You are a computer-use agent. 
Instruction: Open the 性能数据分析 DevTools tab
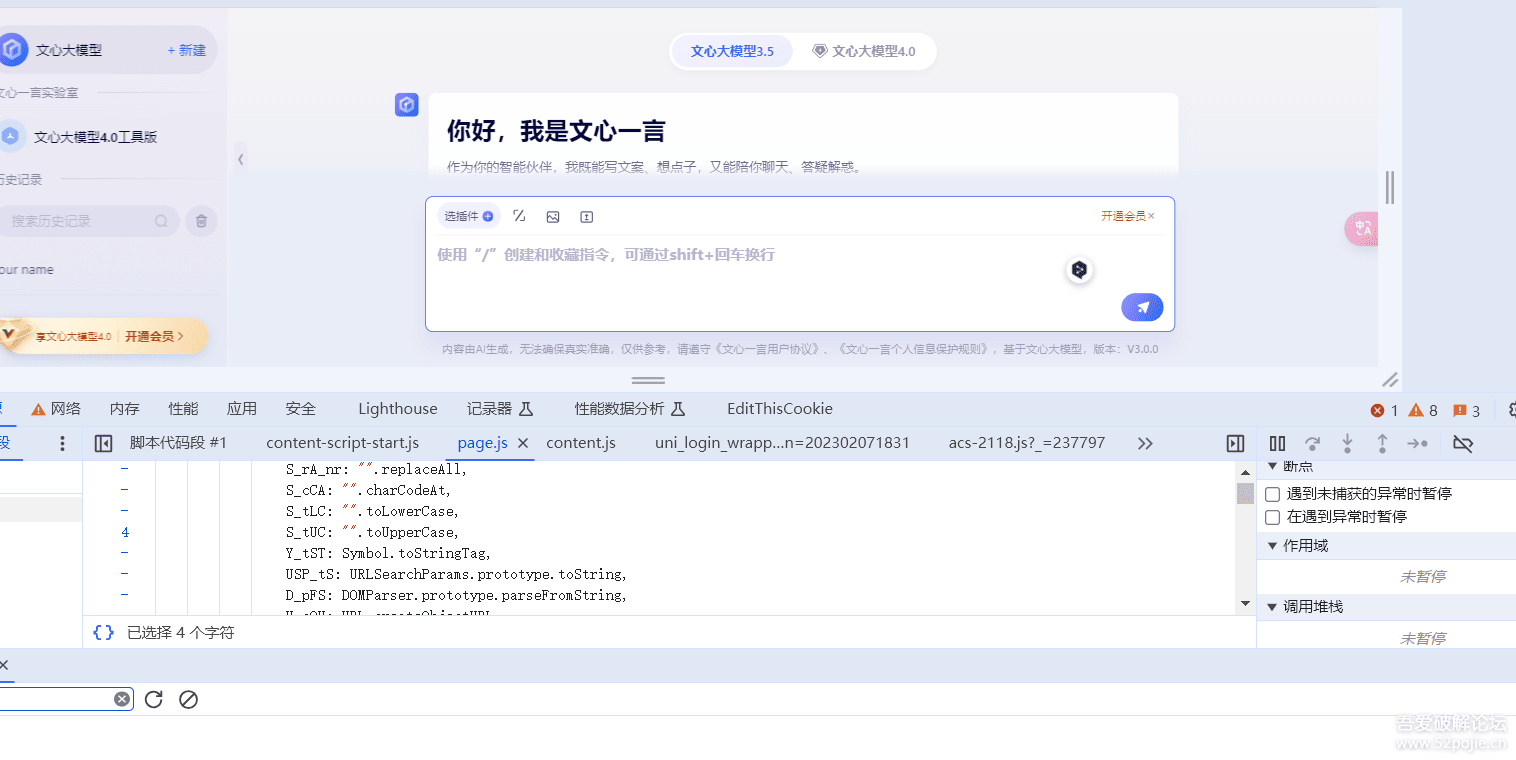coord(630,408)
